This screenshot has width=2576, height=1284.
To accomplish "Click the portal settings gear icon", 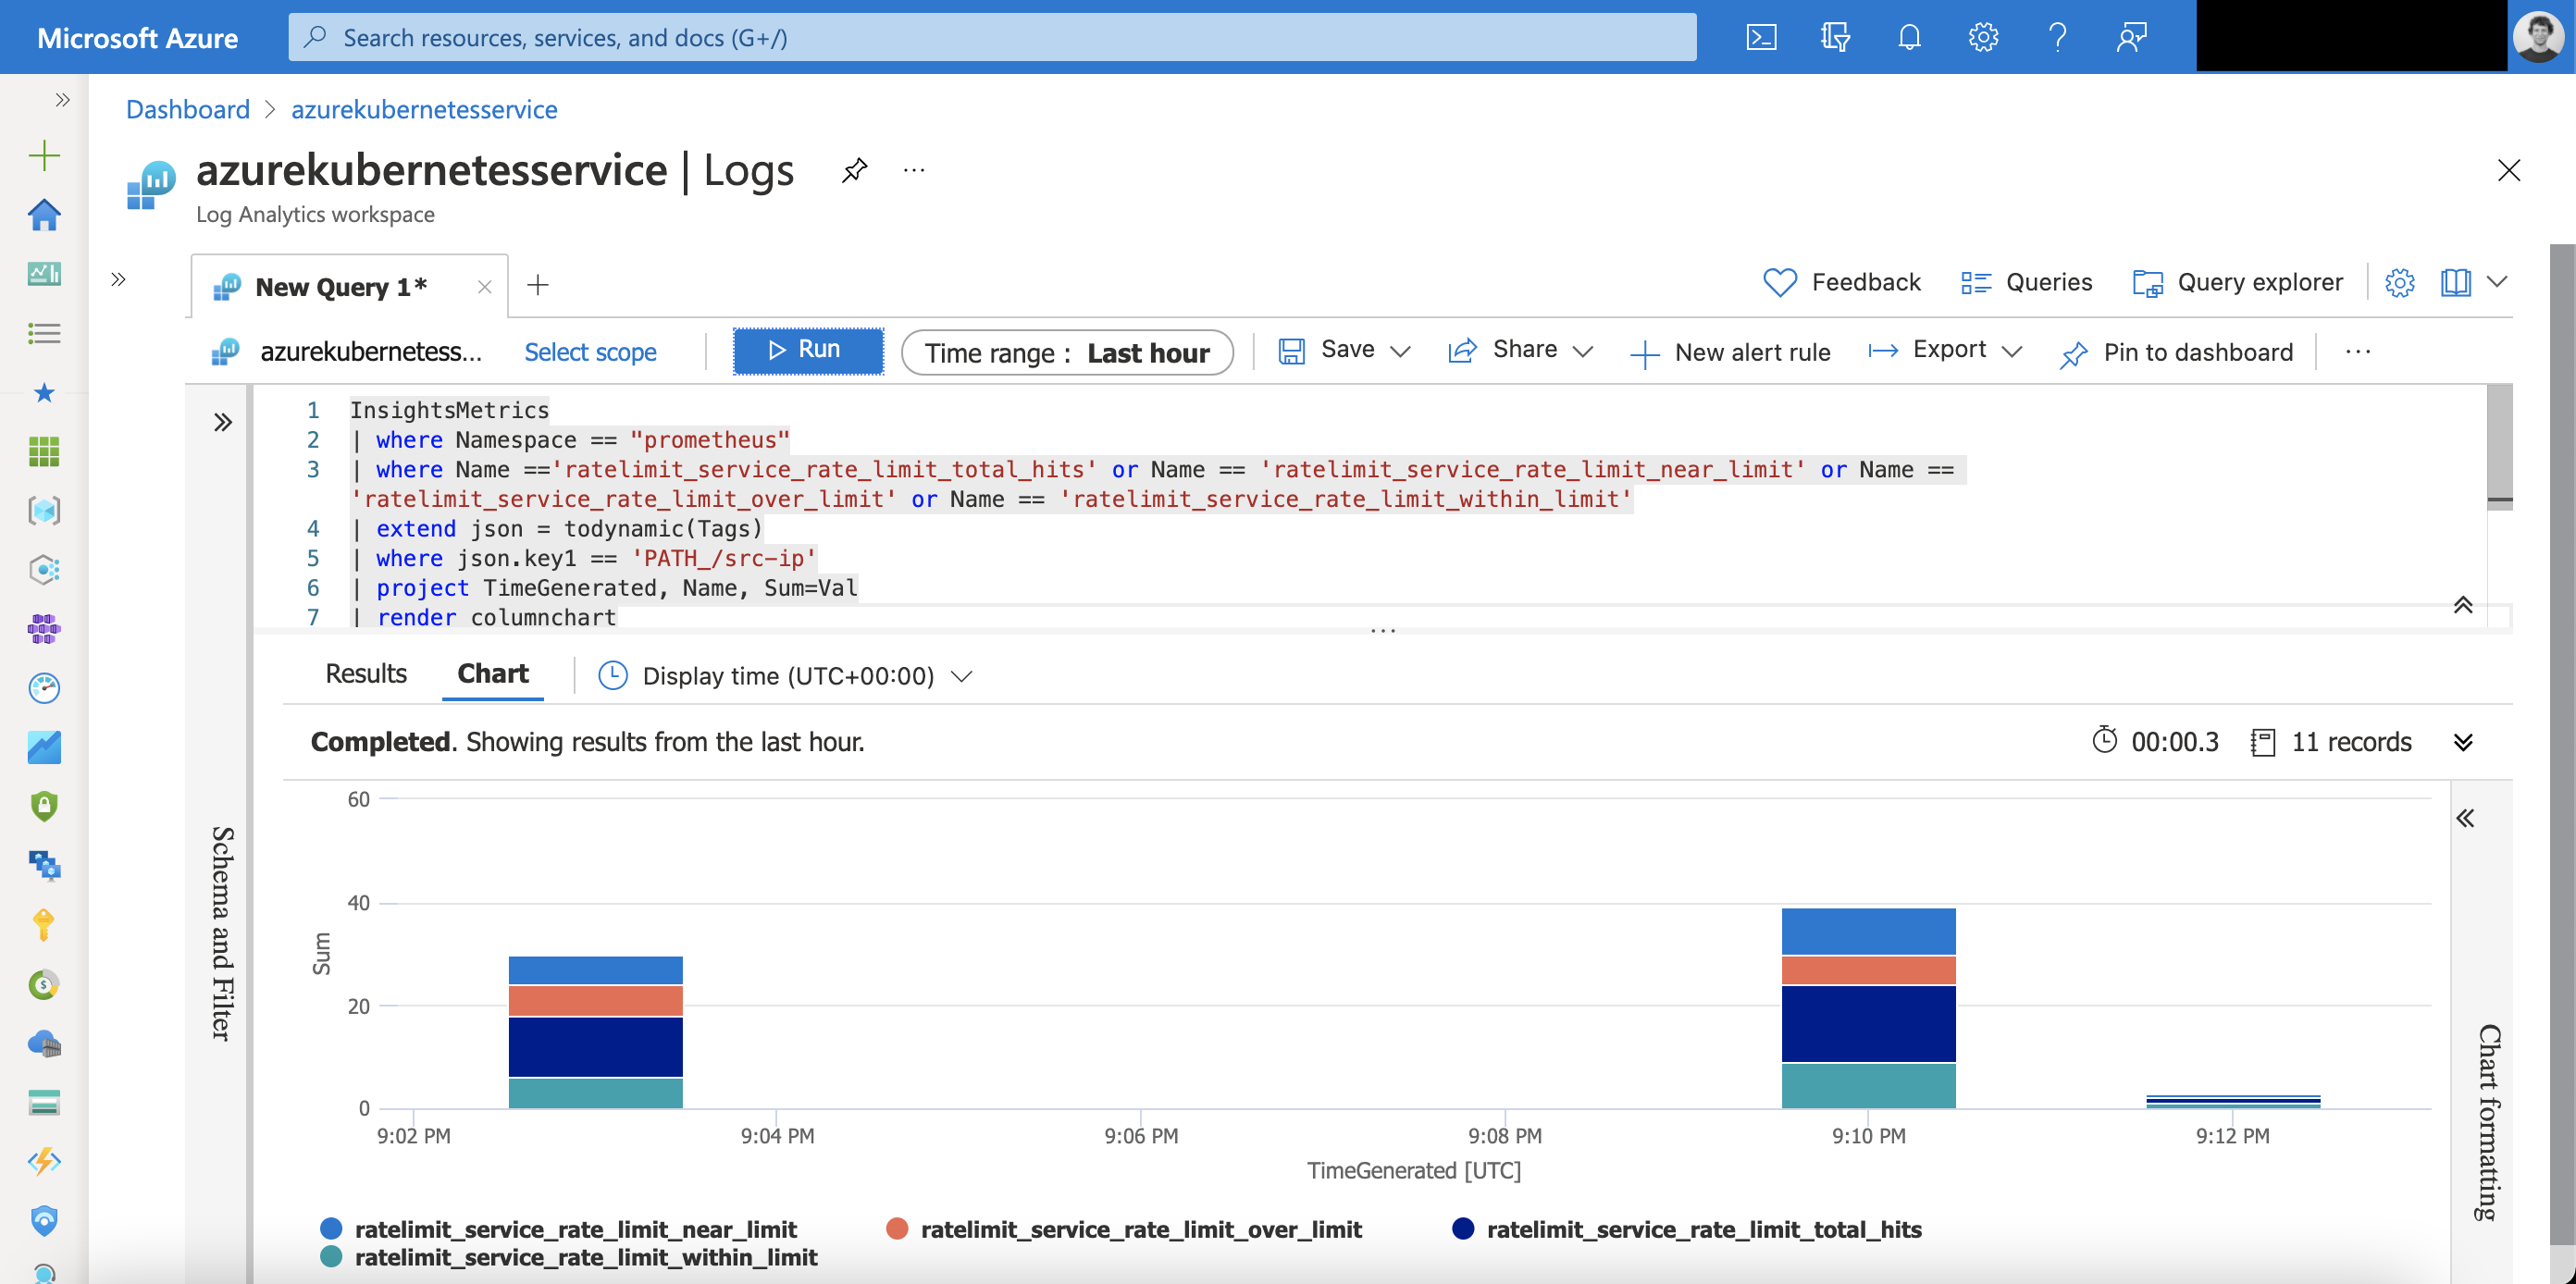I will point(1983,37).
